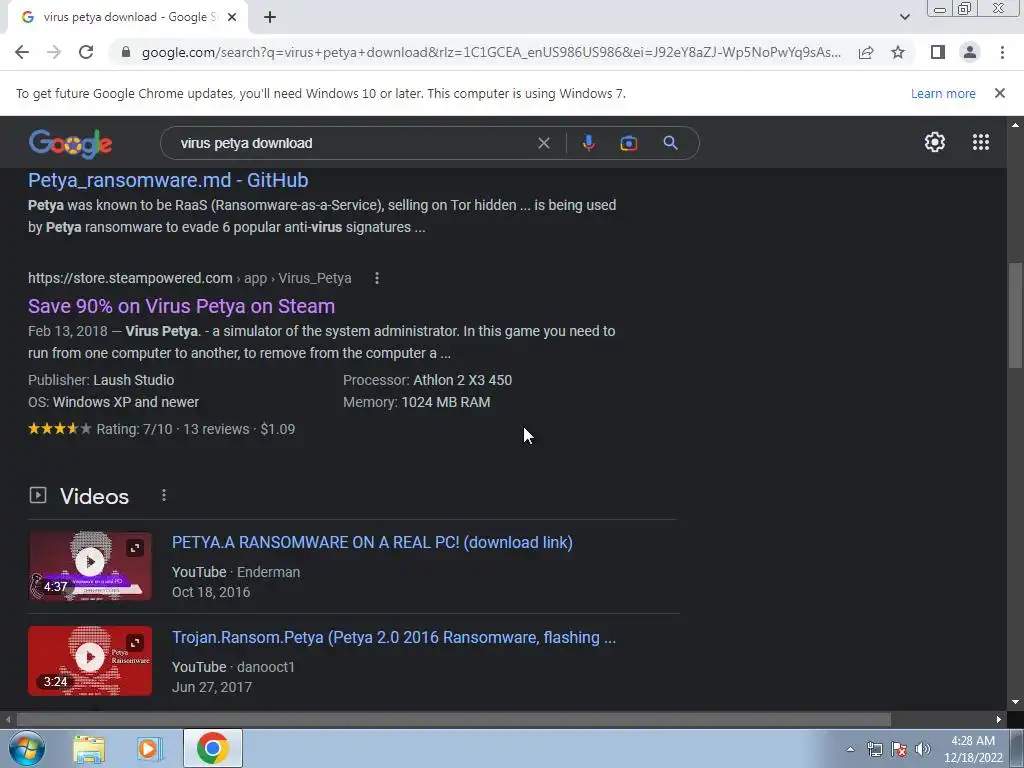Open the Google apps grid
This screenshot has width=1024, height=768.
click(x=980, y=142)
